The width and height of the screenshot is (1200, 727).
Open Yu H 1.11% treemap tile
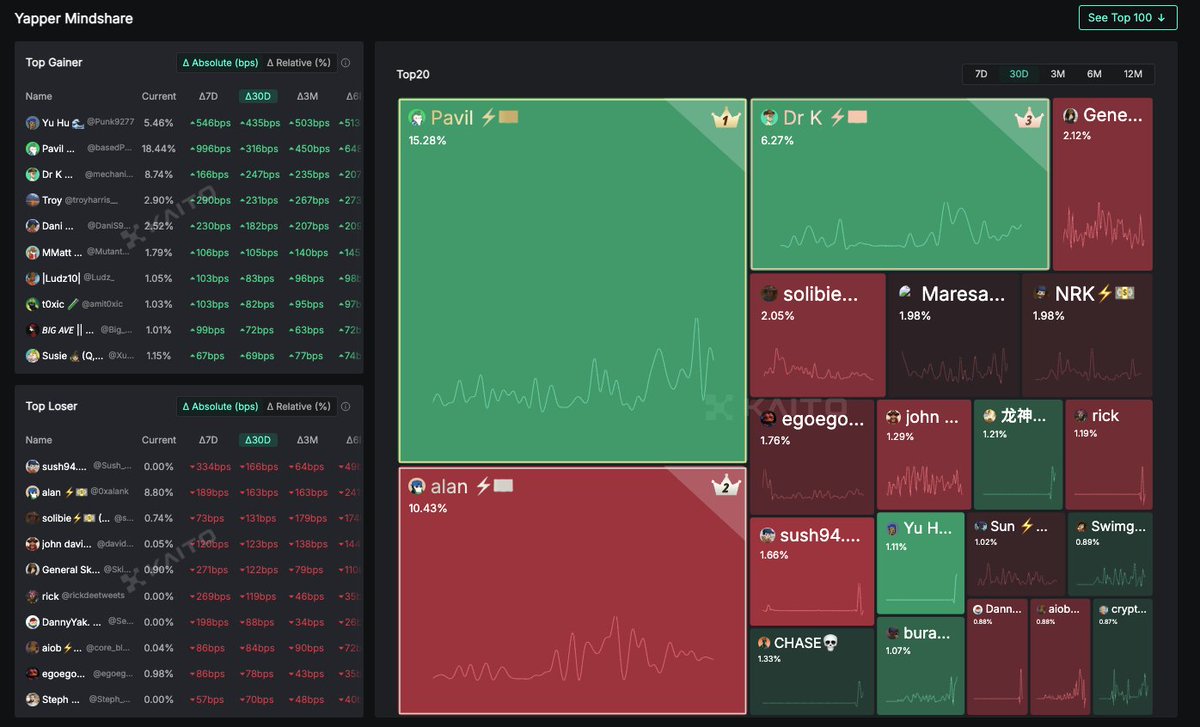921,563
